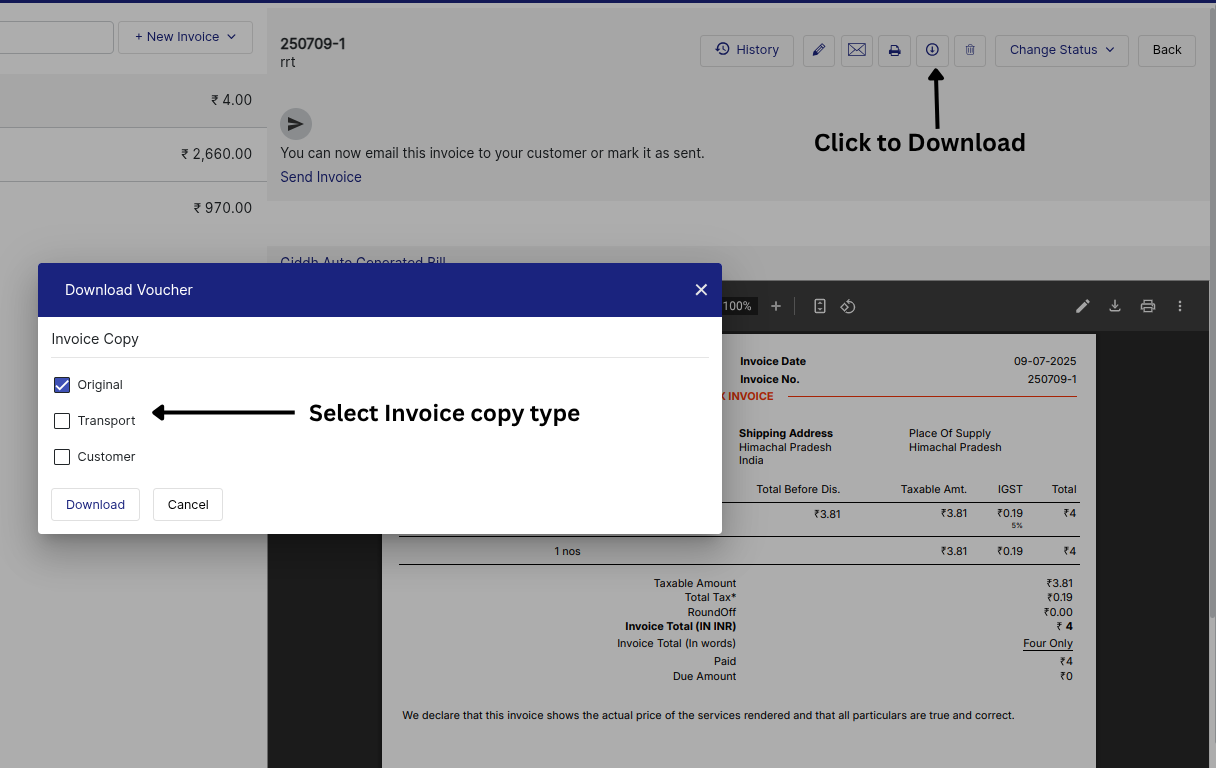Image resolution: width=1216 pixels, height=768 pixels.
Task: Open the invoice History
Action: pos(747,50)
